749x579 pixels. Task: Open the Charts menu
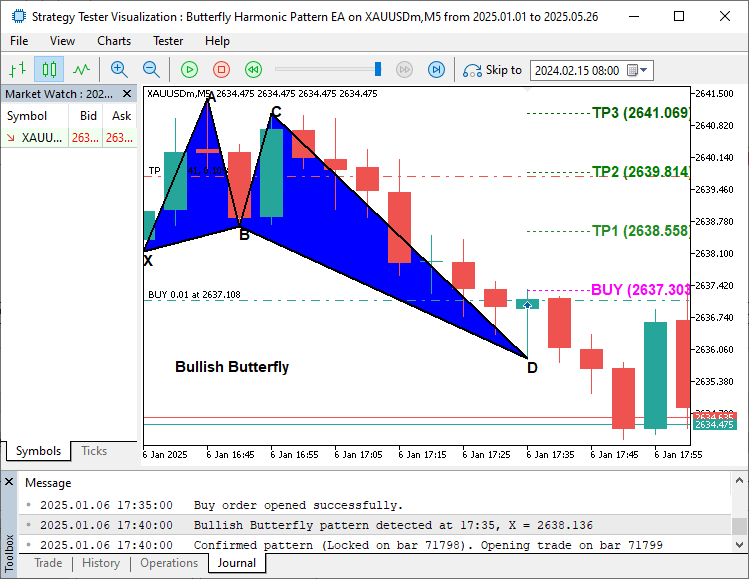114,41
